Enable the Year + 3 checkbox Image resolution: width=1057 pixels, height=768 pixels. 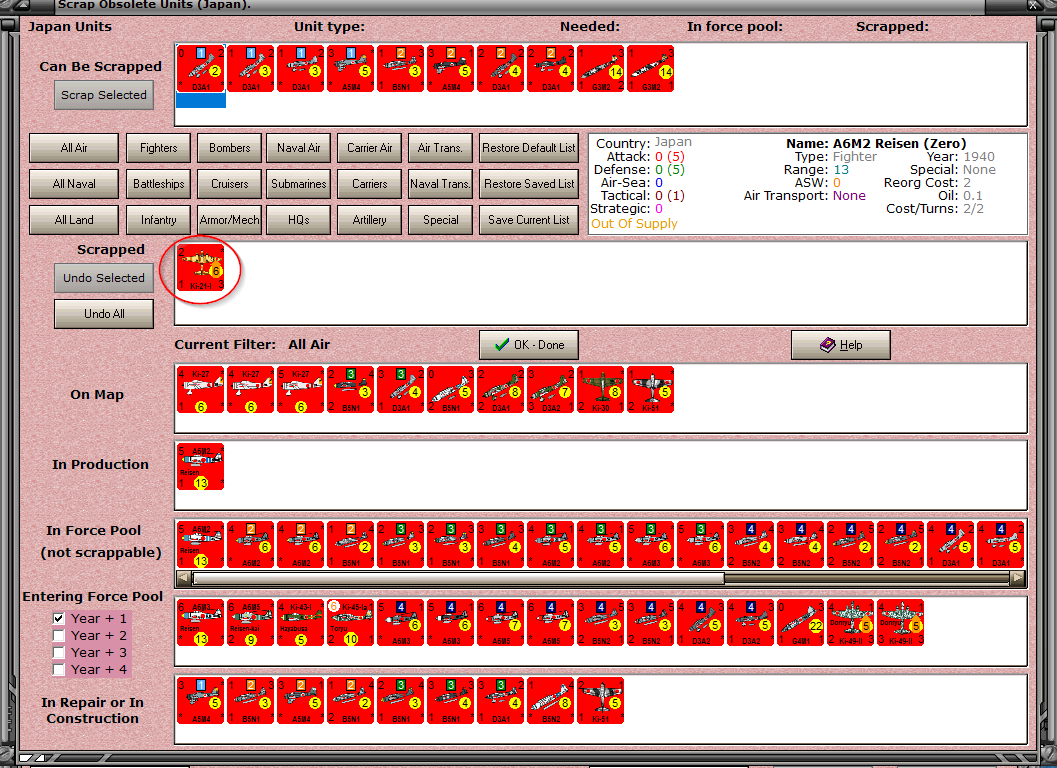[59, 653]
